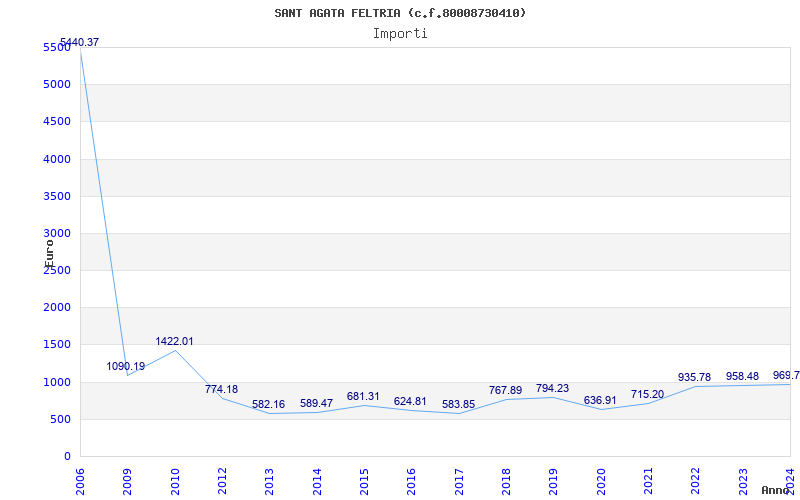Screen dimensions: 800x500
Task: Click the x-axis year 2022
Action: point(696,482)
